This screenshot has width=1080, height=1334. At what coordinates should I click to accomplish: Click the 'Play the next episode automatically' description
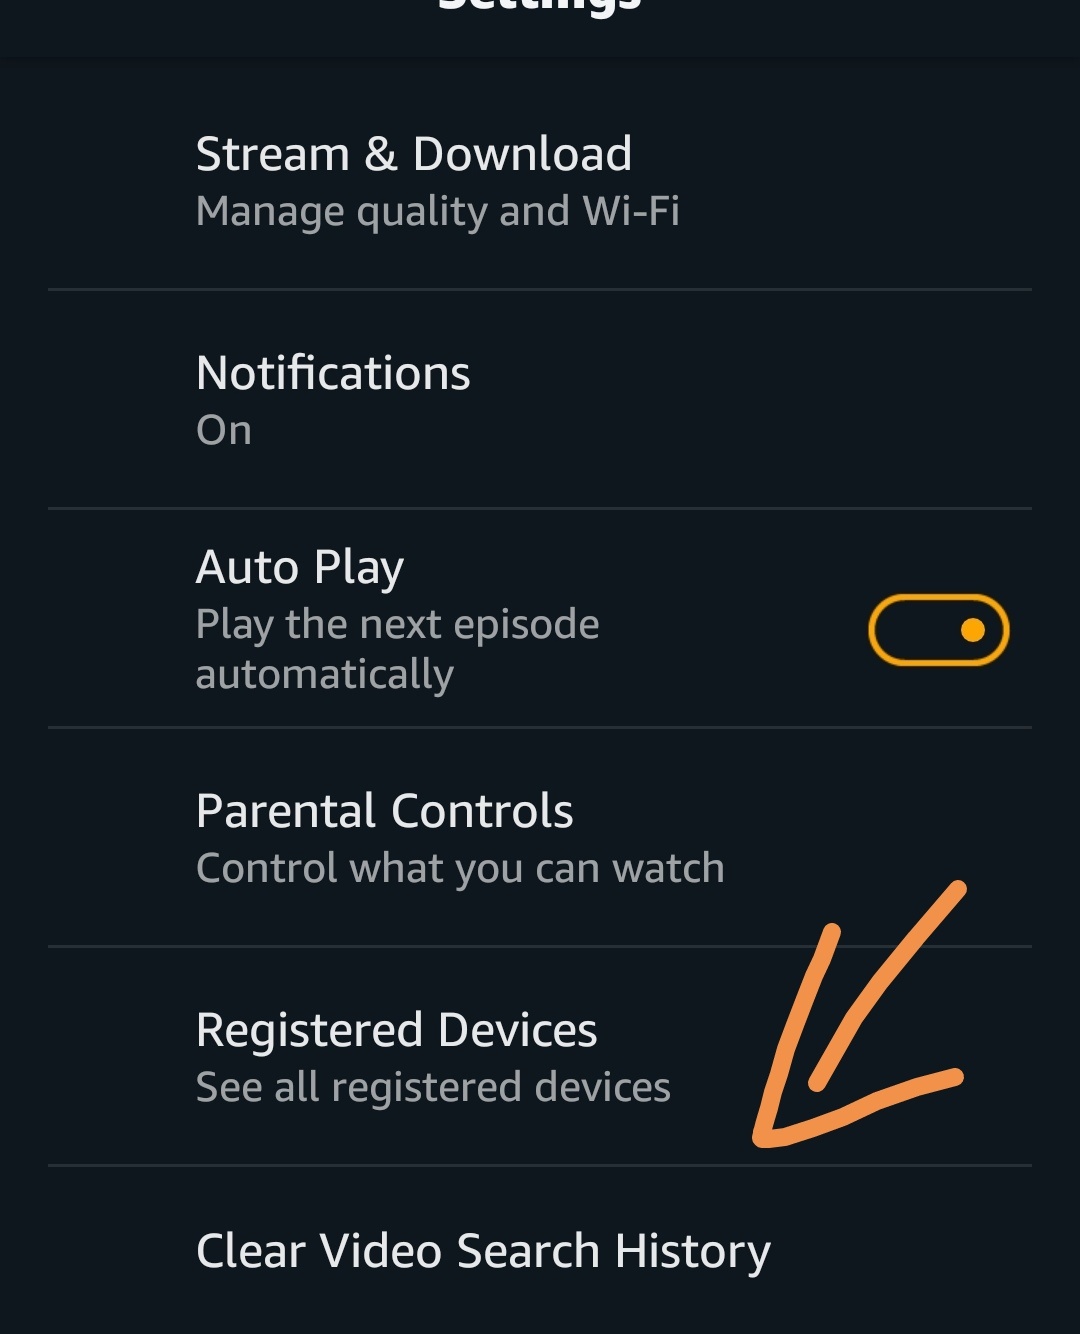(x=398, y=649)
